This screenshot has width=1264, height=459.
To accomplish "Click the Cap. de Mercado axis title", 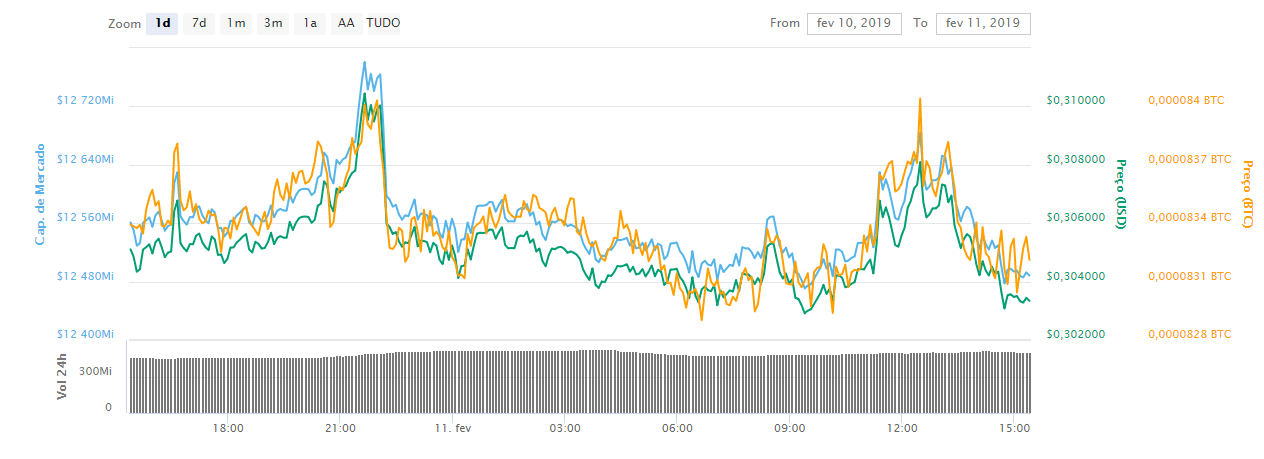I will pyautogui.click(x=41, y=194).
